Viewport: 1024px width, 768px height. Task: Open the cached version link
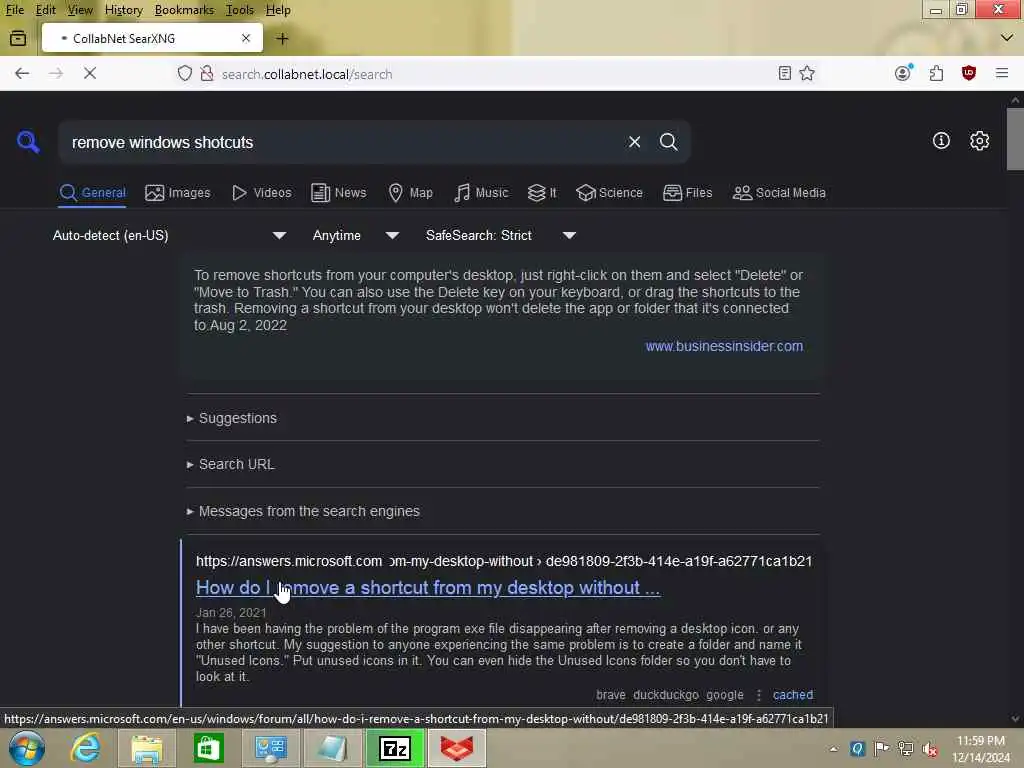(793, 695)
